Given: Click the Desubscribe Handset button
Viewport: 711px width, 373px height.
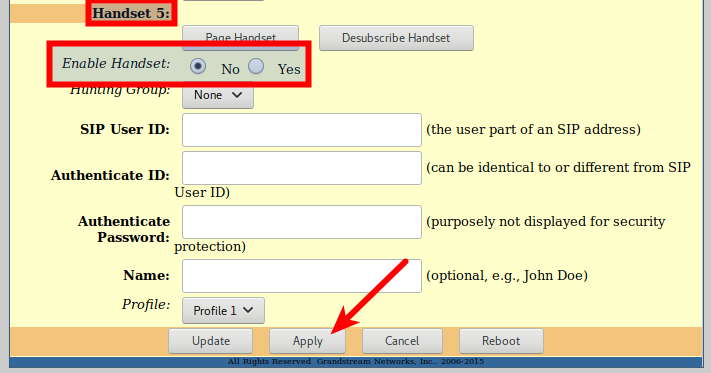Looking at the screenshot, I should tap(396, 38).
